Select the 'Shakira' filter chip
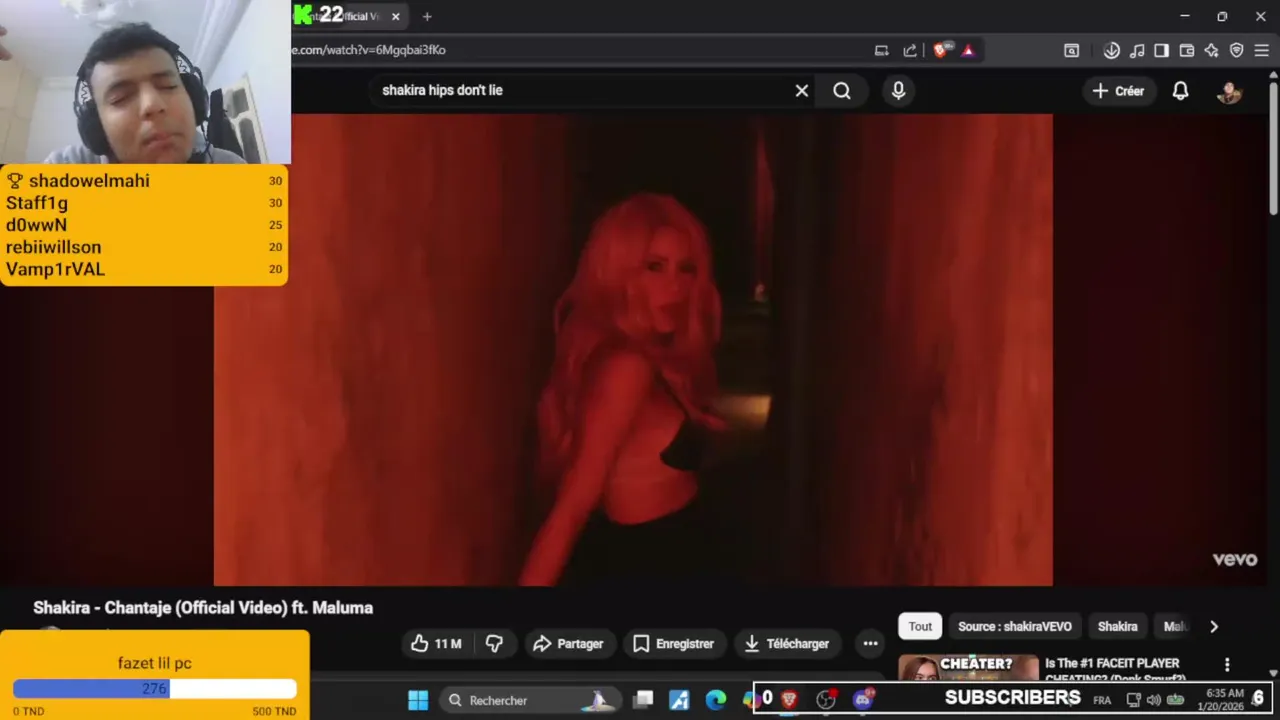This screenshot has width=1280, height=720. 1117,626
